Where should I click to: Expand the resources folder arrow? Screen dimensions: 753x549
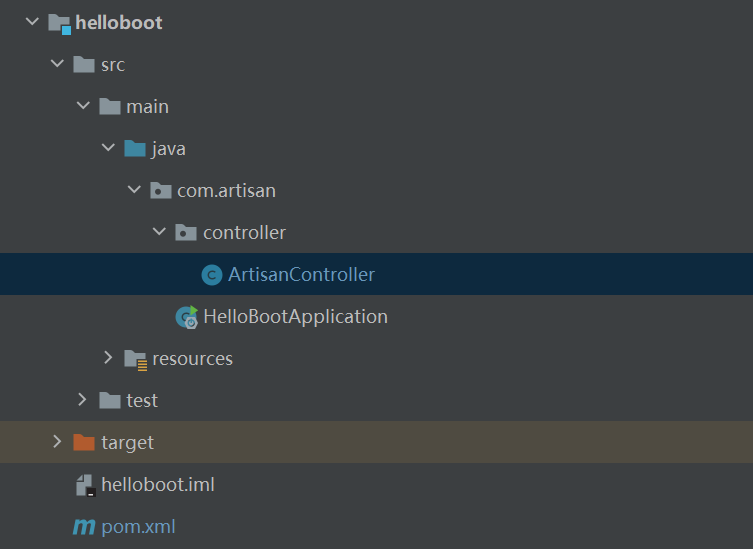[108, 358]
